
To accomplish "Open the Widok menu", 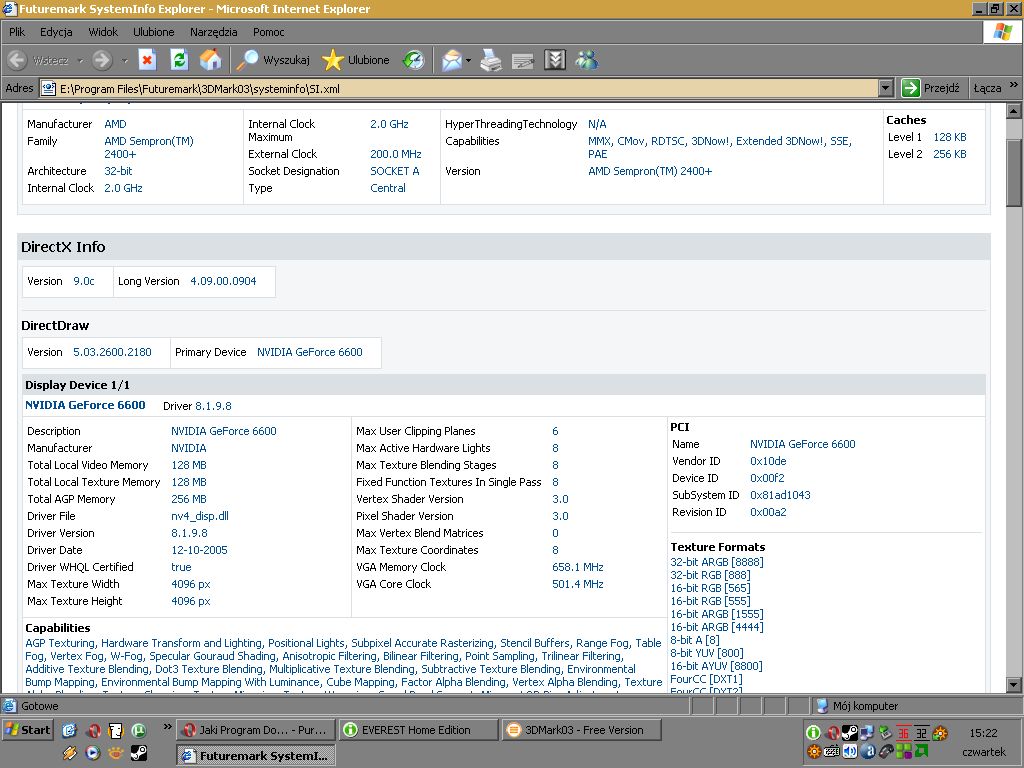I will tap(103, 32).
